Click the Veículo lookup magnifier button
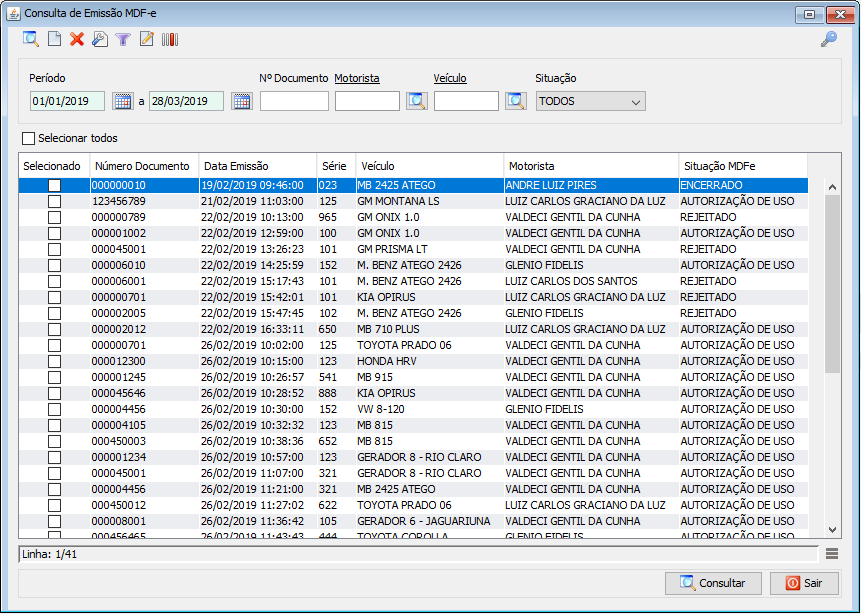Image resolution: width=861 pixels, height=614 pixels. tap(516, 101)
